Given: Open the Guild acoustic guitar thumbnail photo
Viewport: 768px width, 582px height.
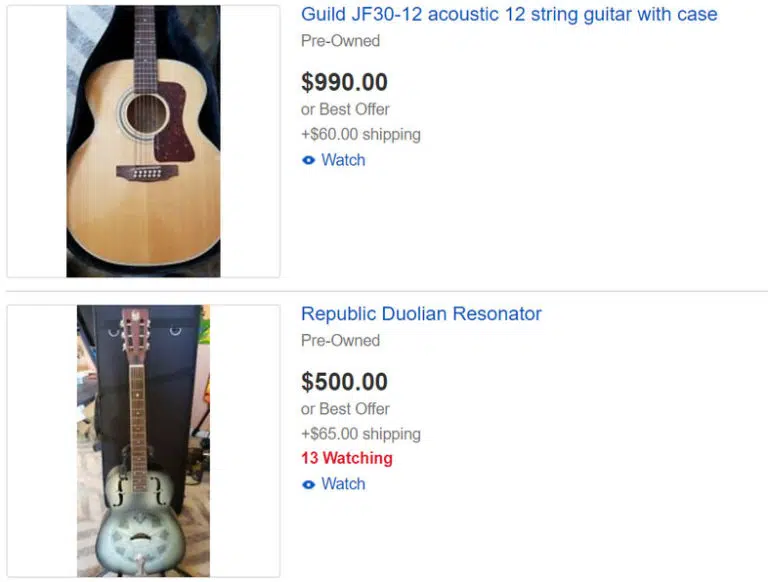Looking at the screenshot, I should click(x=143, y=141).
